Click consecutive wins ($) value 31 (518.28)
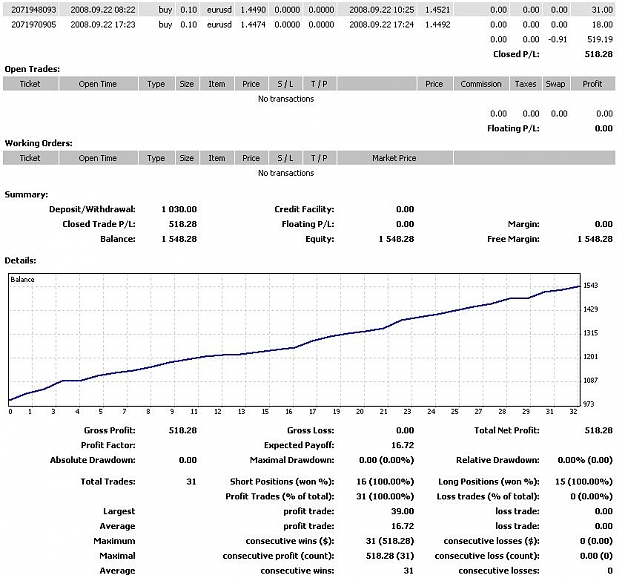Viewport: 625px width, 578px height. 390,541
